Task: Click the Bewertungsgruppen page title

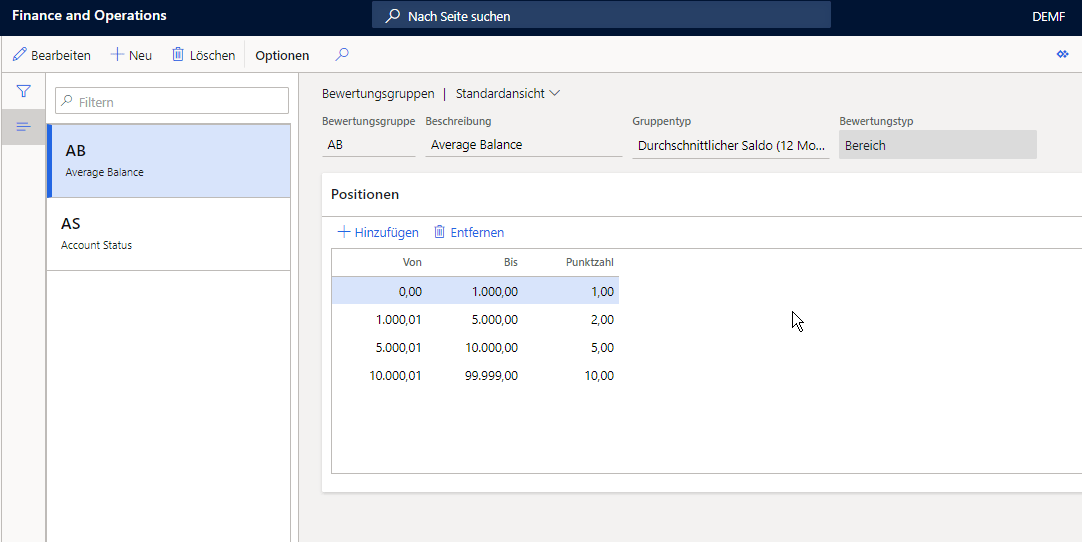Action: (x=378, y=93)
